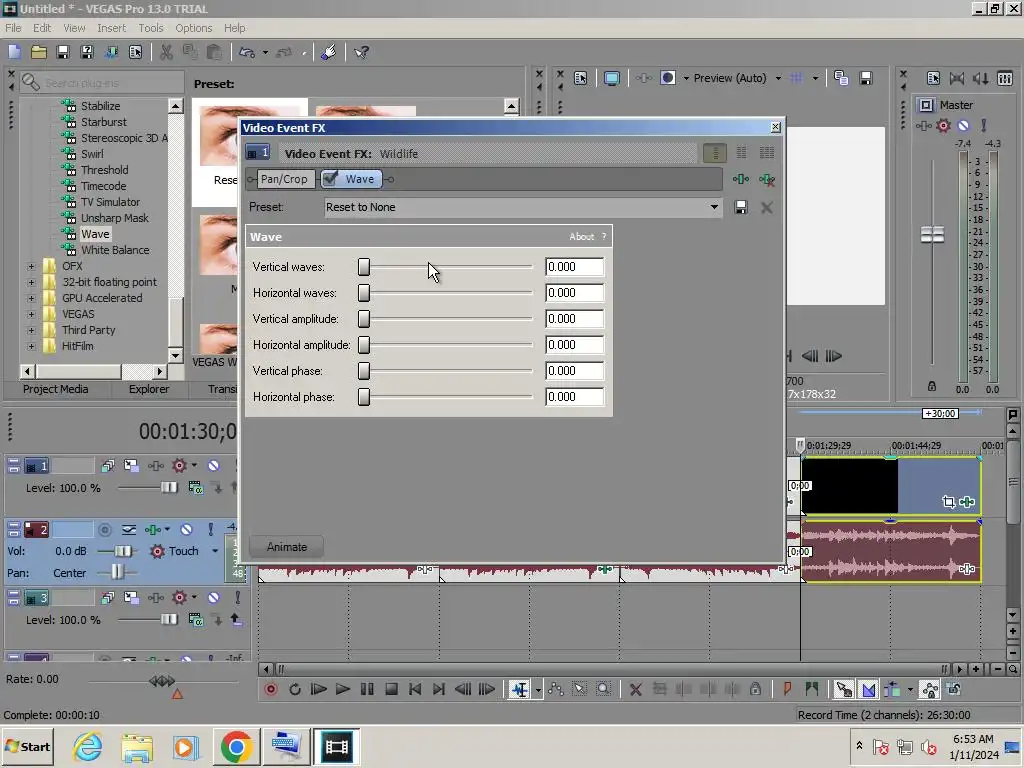1024x768 pixels.
Task: Pause timeline playback
Action: click(x=367, y=689)
